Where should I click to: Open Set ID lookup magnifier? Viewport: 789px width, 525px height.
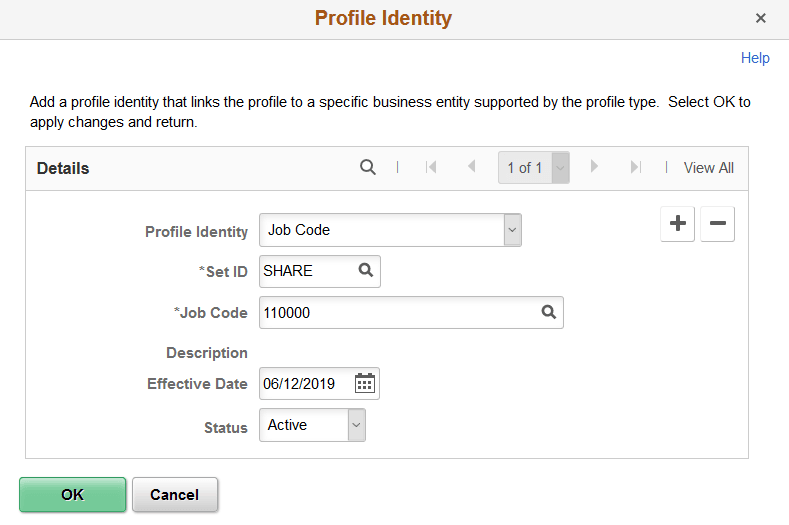[366, 271]
